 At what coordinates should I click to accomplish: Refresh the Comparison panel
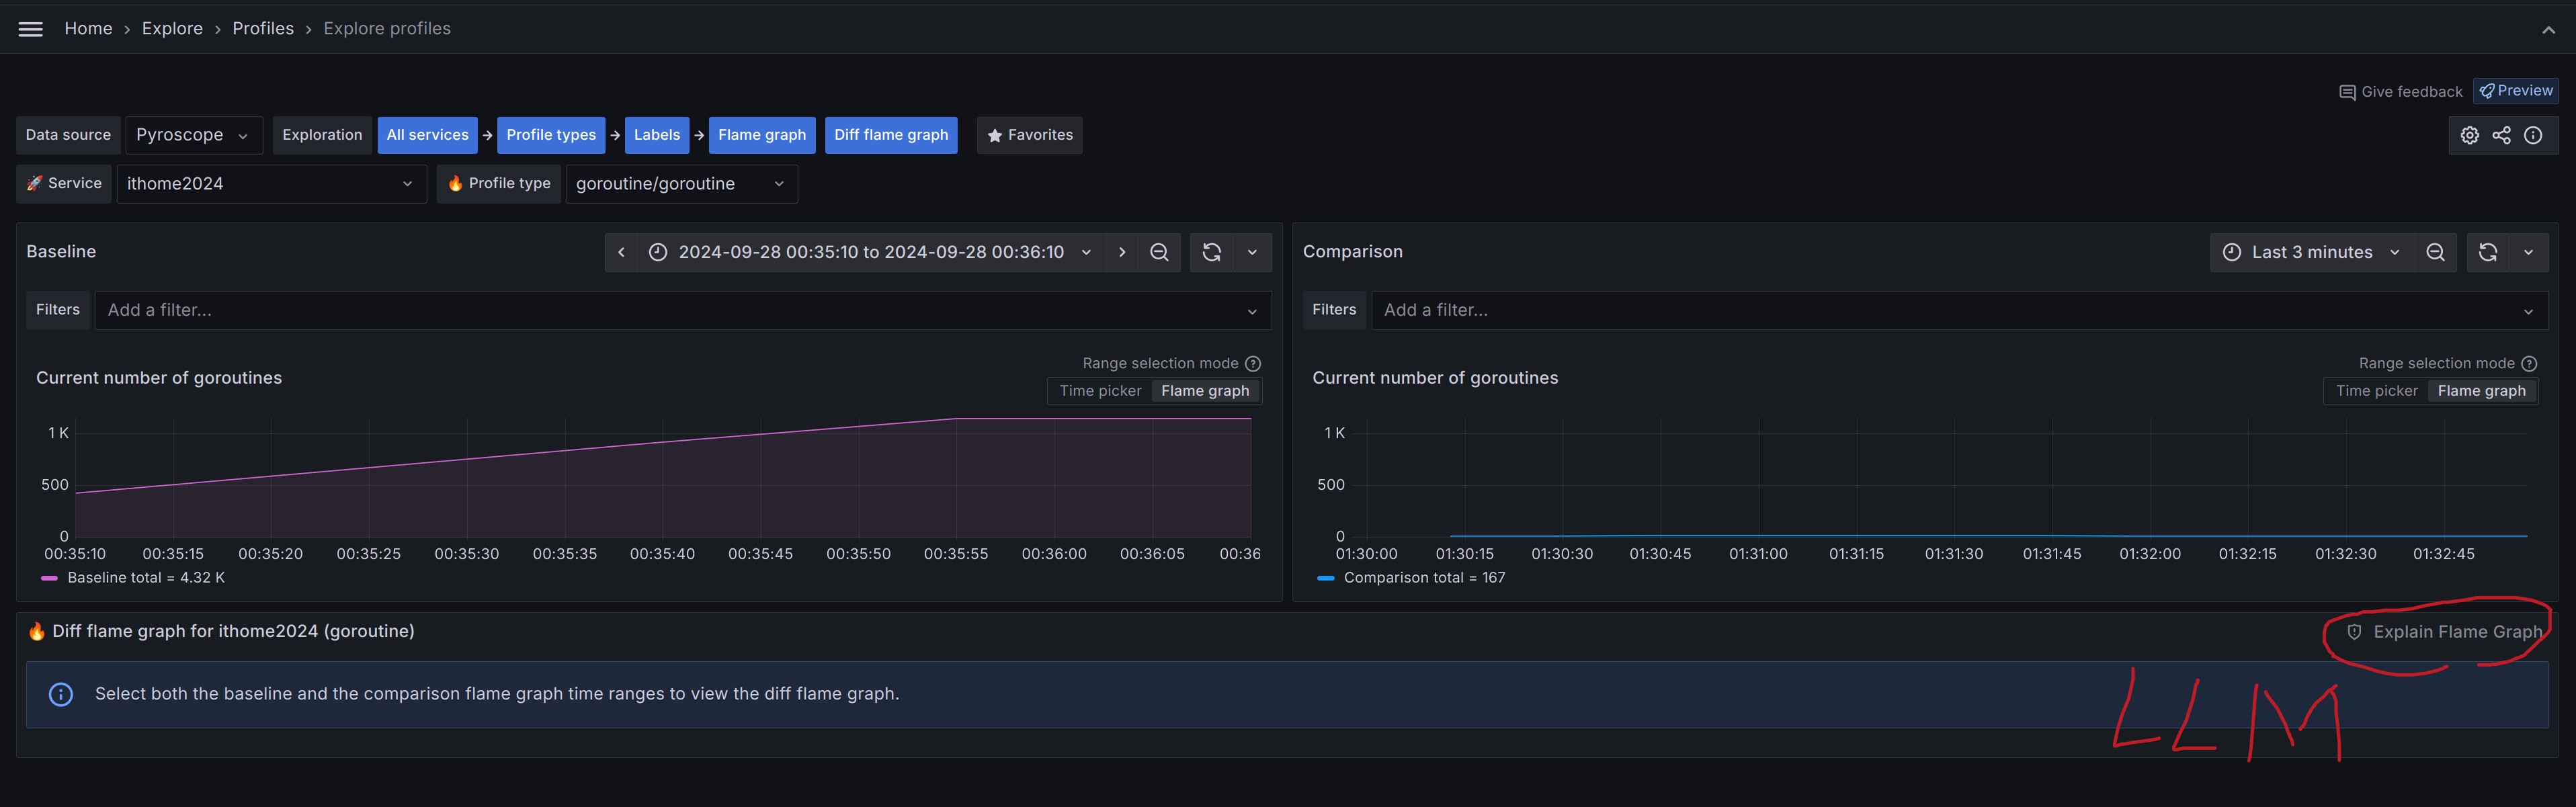tap(2488, 252)
